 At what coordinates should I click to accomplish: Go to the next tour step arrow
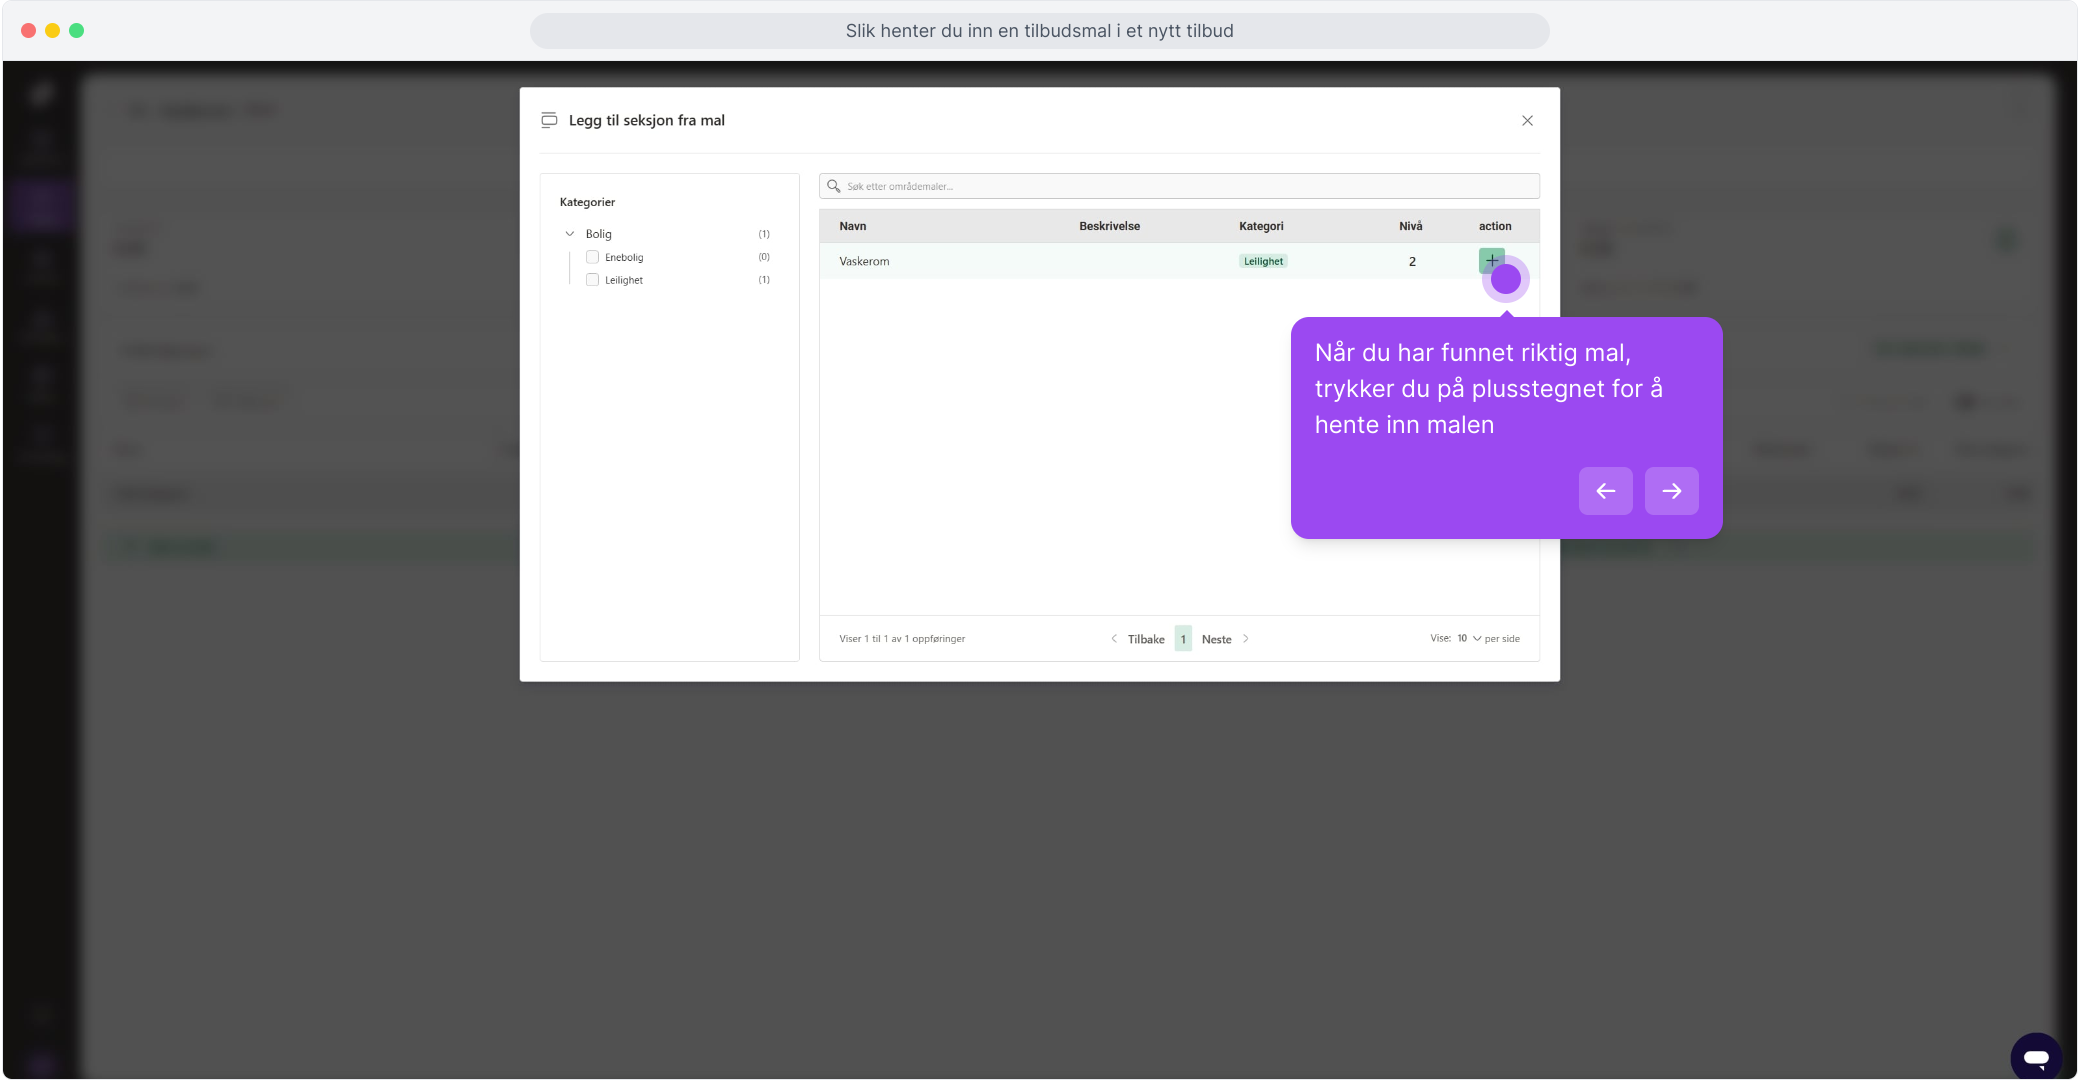click(1671, 491)
